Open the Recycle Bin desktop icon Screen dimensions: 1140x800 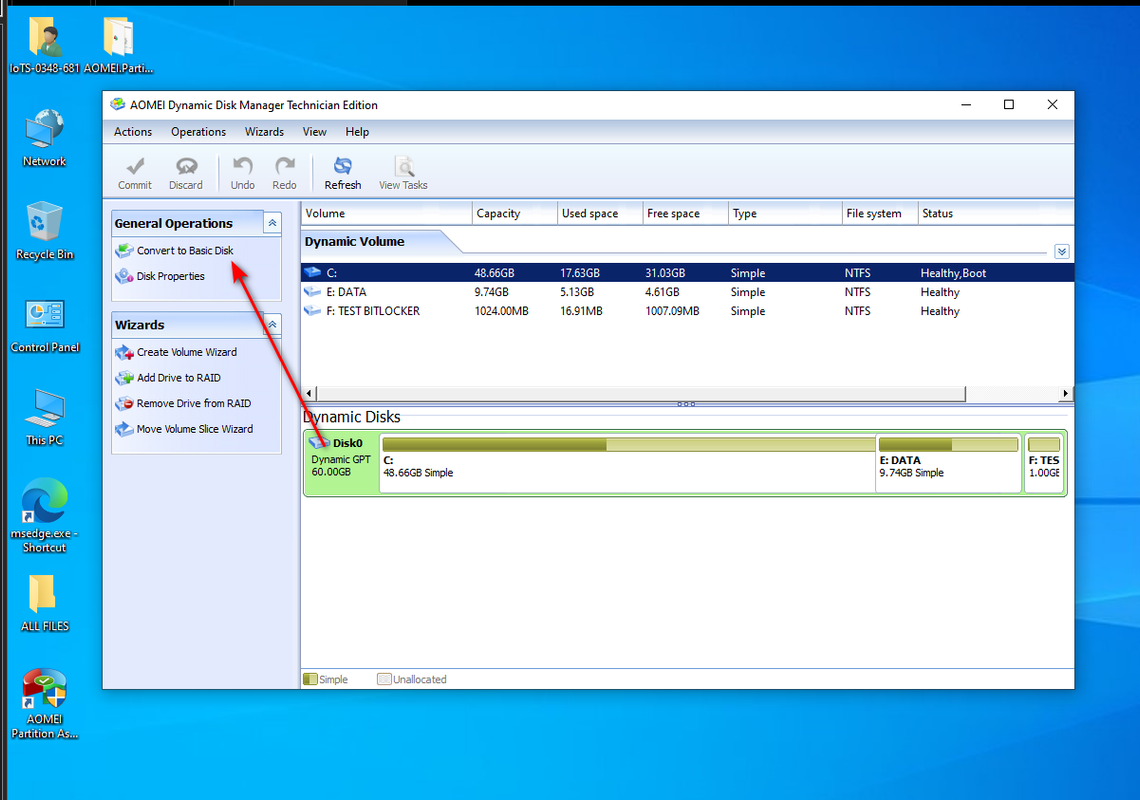click(44, 231)
